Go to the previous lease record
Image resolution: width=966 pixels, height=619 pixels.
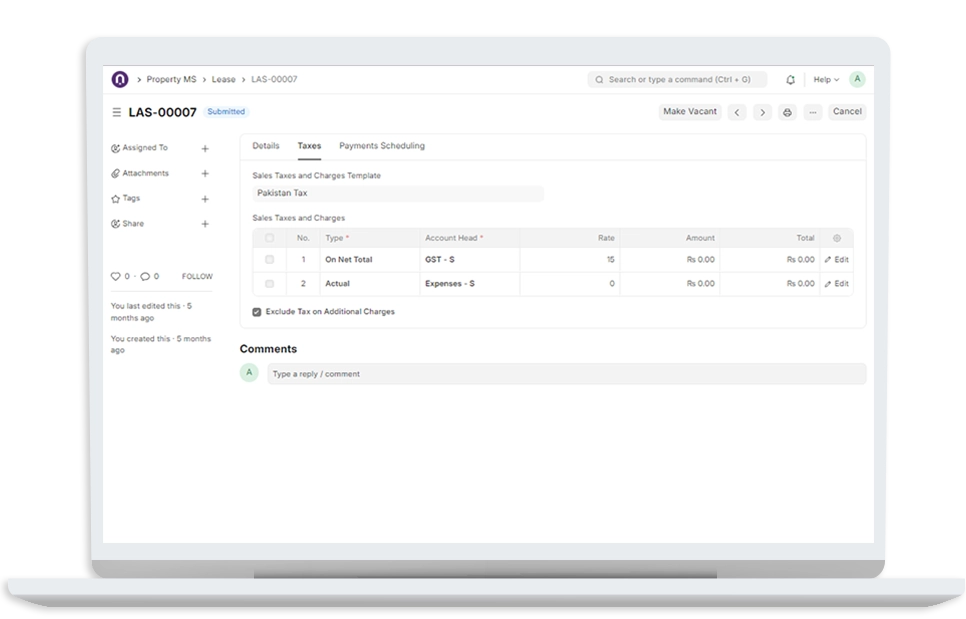737,113
